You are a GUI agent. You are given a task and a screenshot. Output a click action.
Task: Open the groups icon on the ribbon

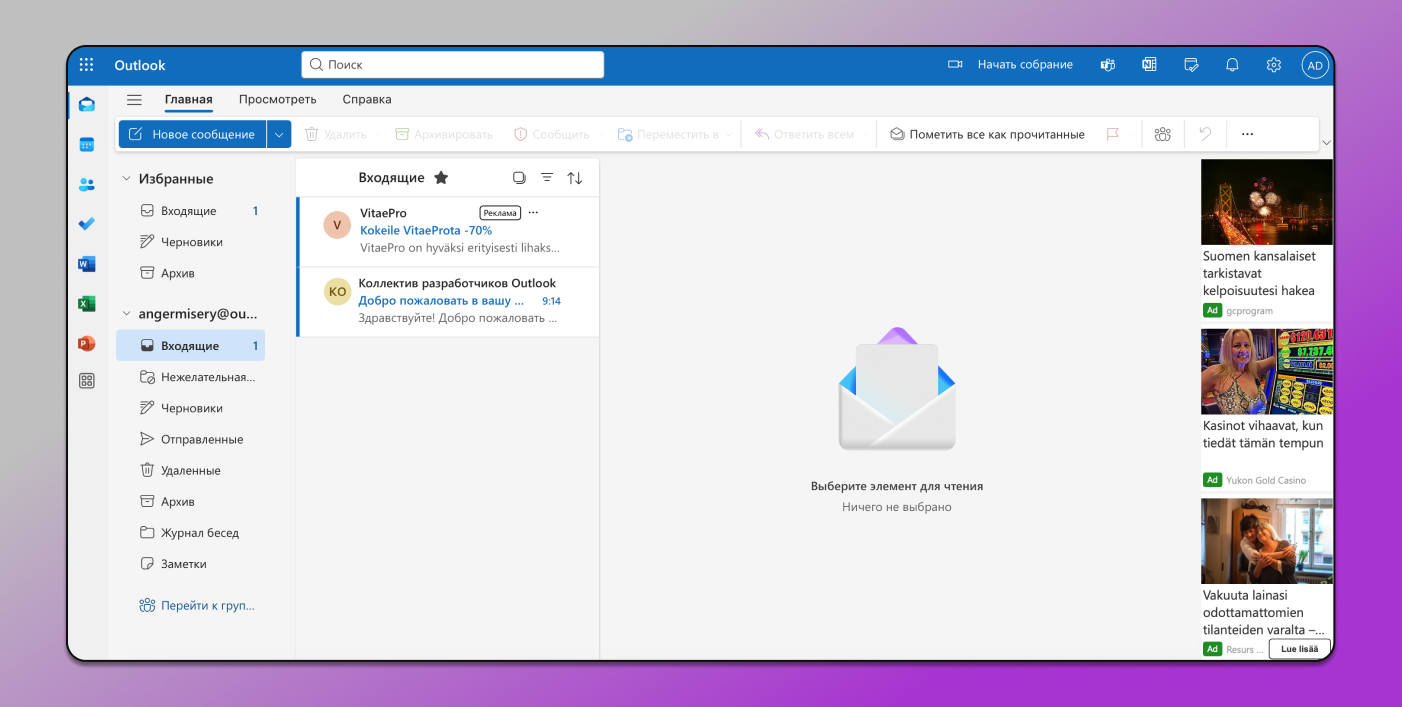1162,133
